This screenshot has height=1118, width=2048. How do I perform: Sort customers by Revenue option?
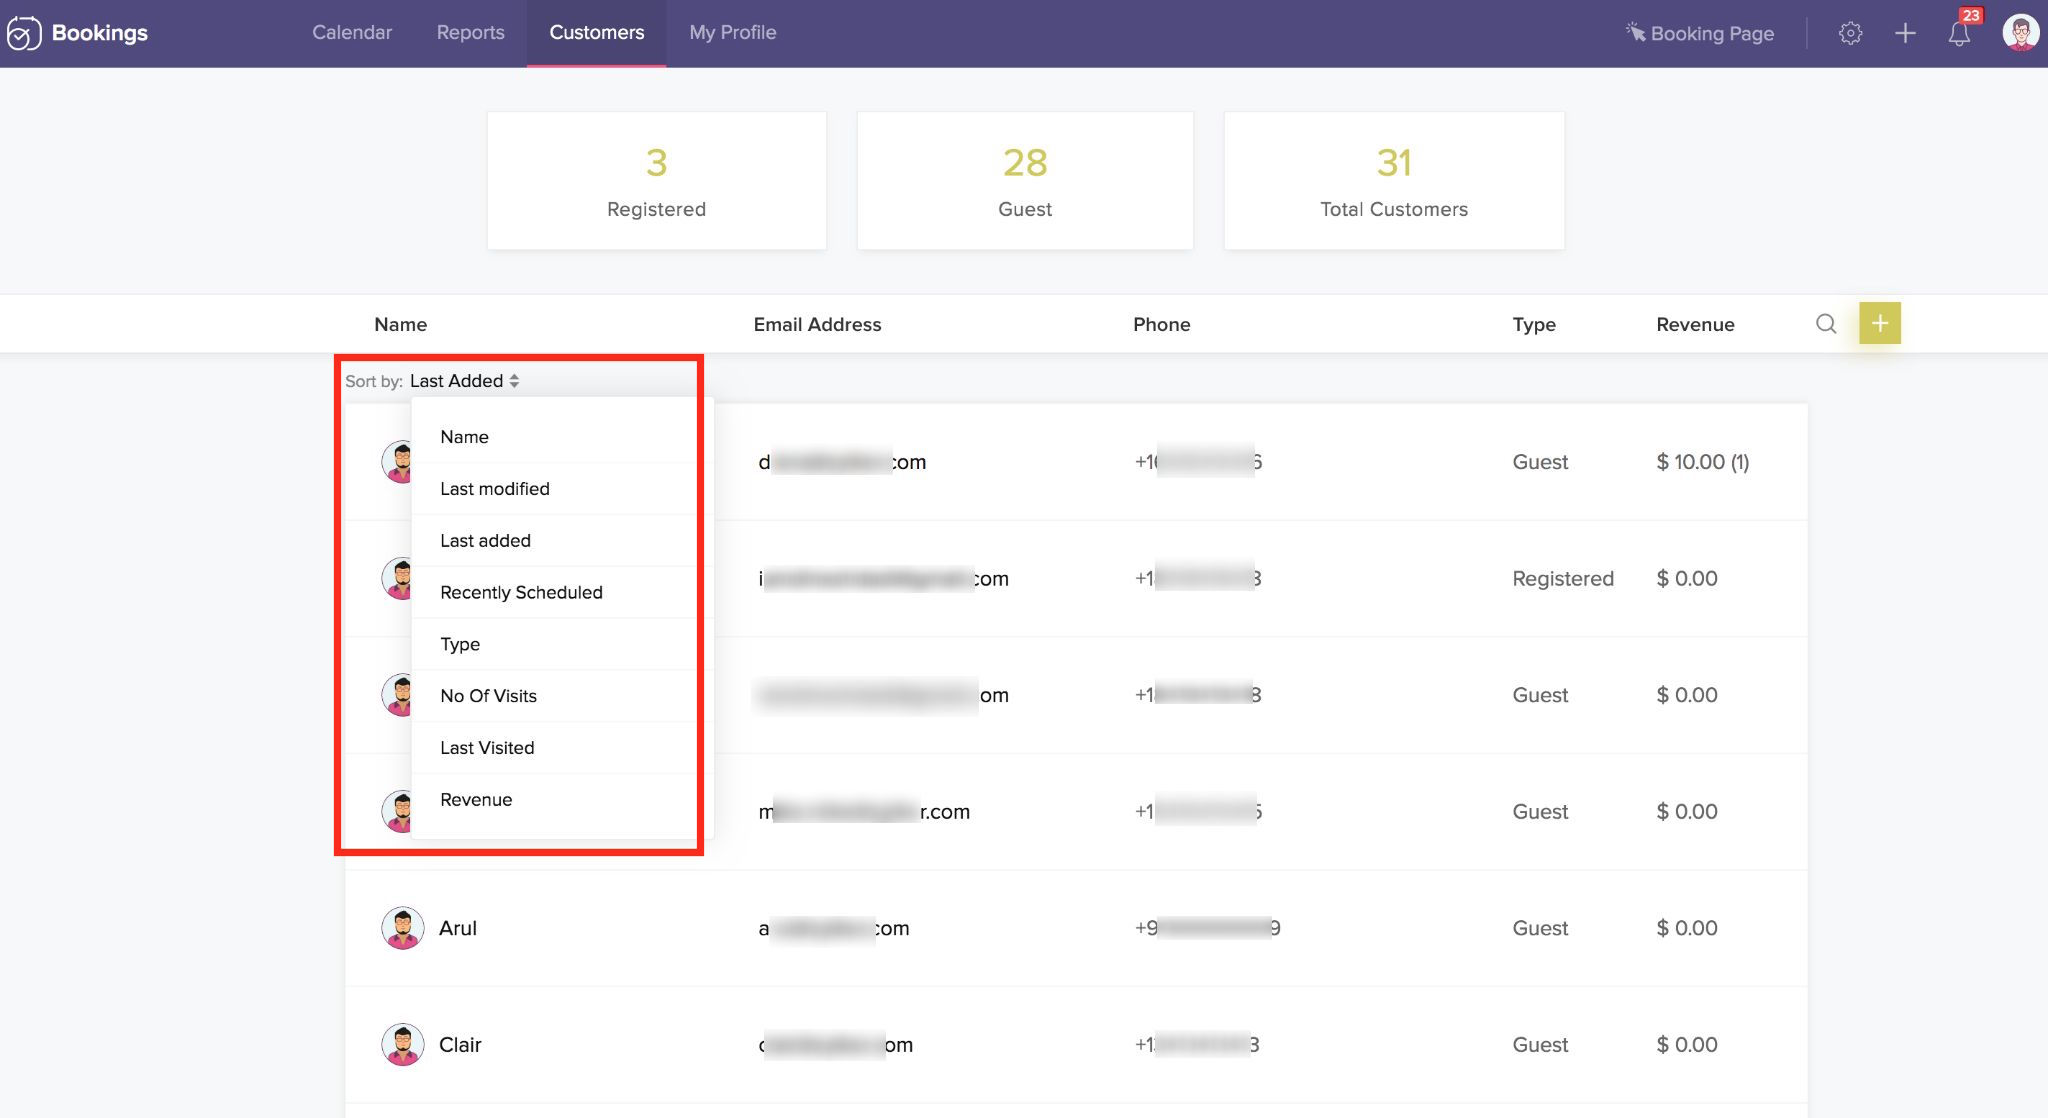pos(476,800)
